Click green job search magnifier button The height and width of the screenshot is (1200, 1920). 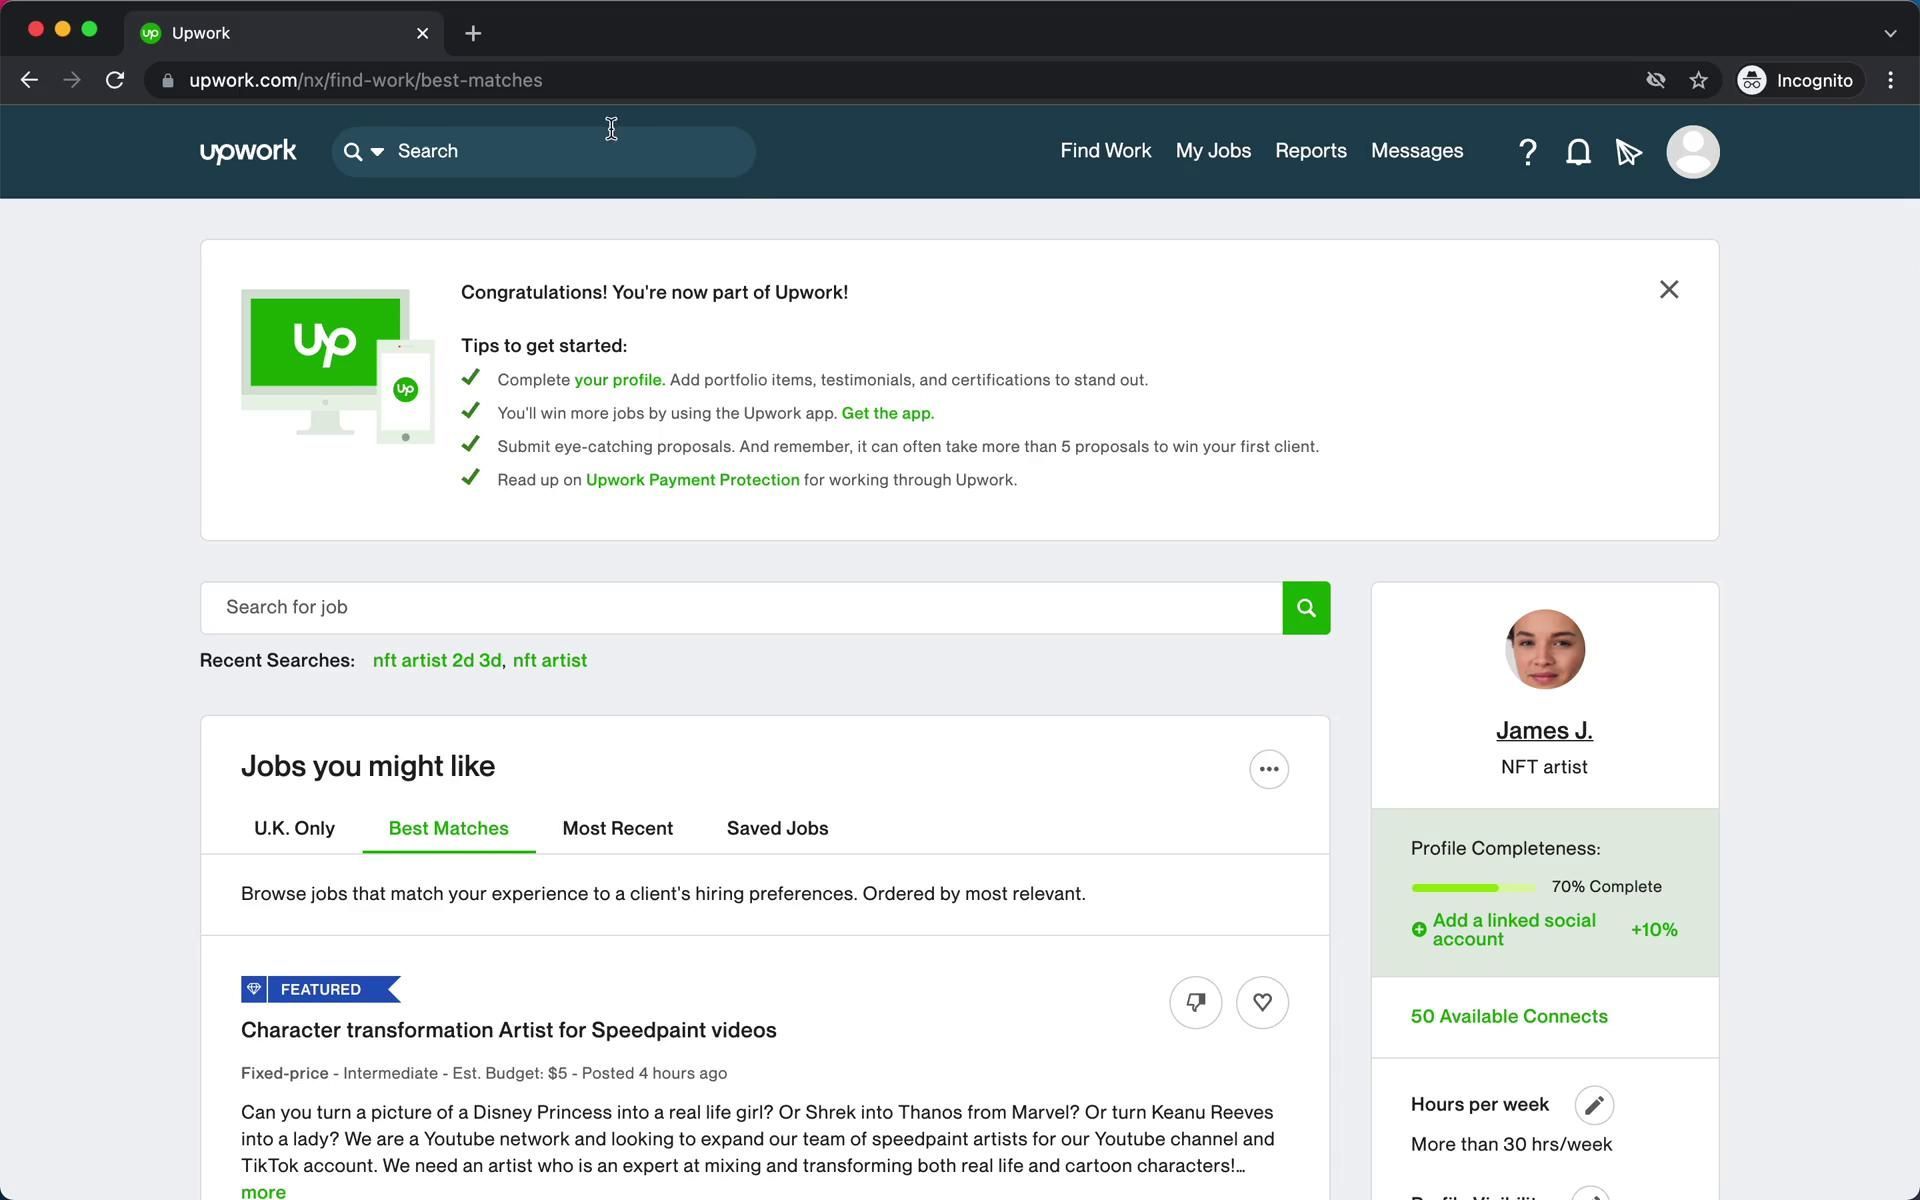pyautogui.click(x=1306, y=608)
